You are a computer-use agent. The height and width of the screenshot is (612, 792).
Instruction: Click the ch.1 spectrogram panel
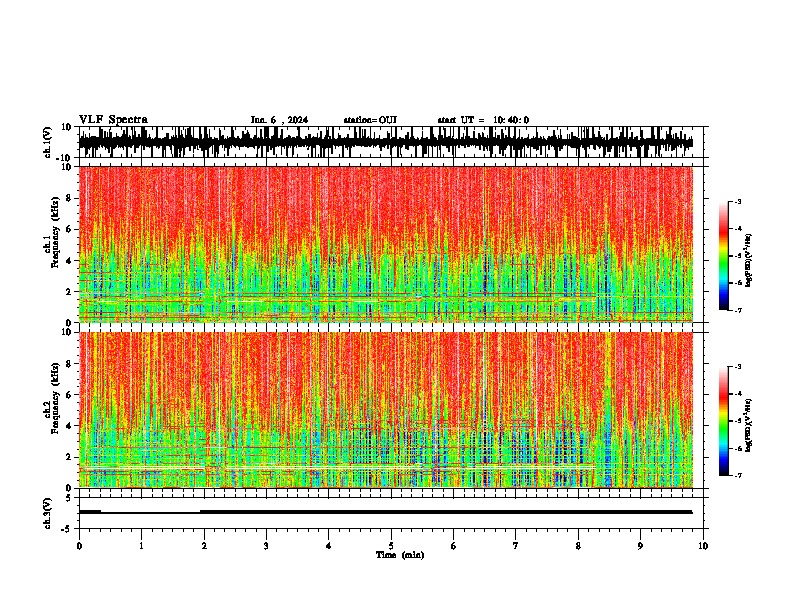pos(386,244)
